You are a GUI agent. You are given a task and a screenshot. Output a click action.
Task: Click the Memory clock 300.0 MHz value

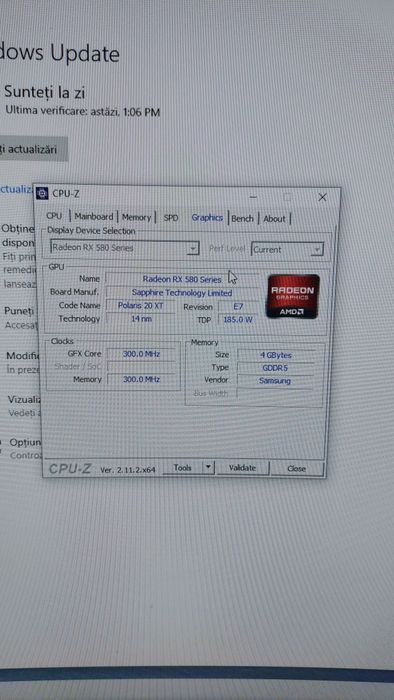coord(141,379)
